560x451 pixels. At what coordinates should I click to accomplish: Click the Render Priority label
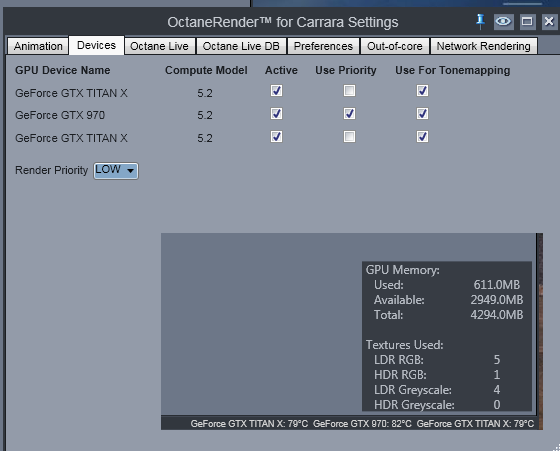click(51, 170)
